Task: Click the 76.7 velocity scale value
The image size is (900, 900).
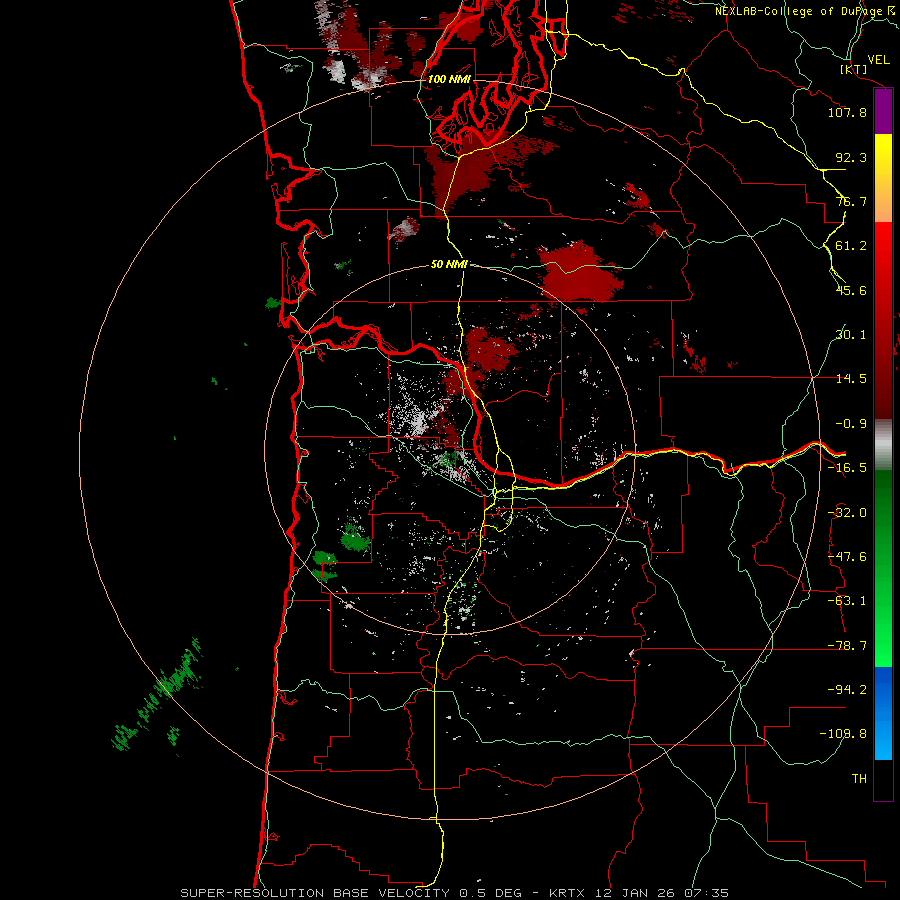Action: (x=851, y=201)
